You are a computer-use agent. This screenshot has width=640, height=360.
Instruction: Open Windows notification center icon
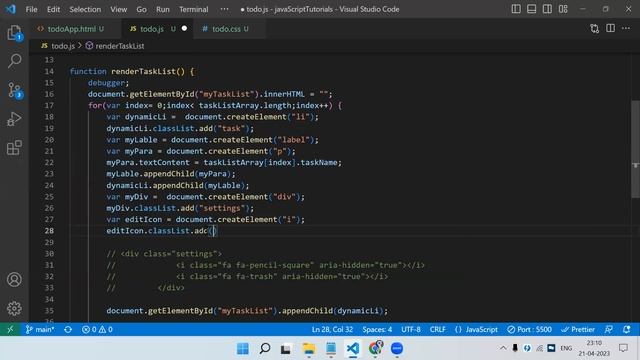(x=623, y=348)
